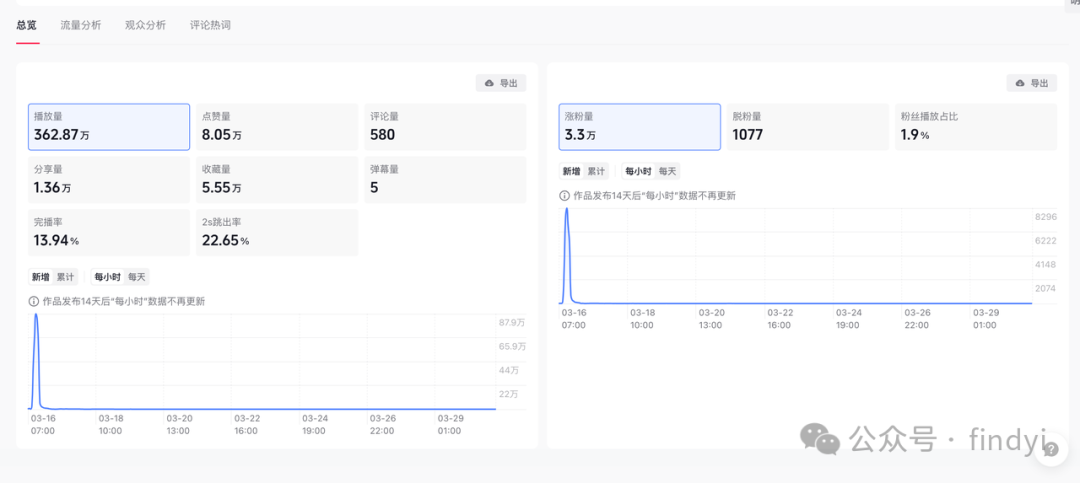Click info icon beside left chart notice
Screen dimensions: 1080x483
point(34,301)
